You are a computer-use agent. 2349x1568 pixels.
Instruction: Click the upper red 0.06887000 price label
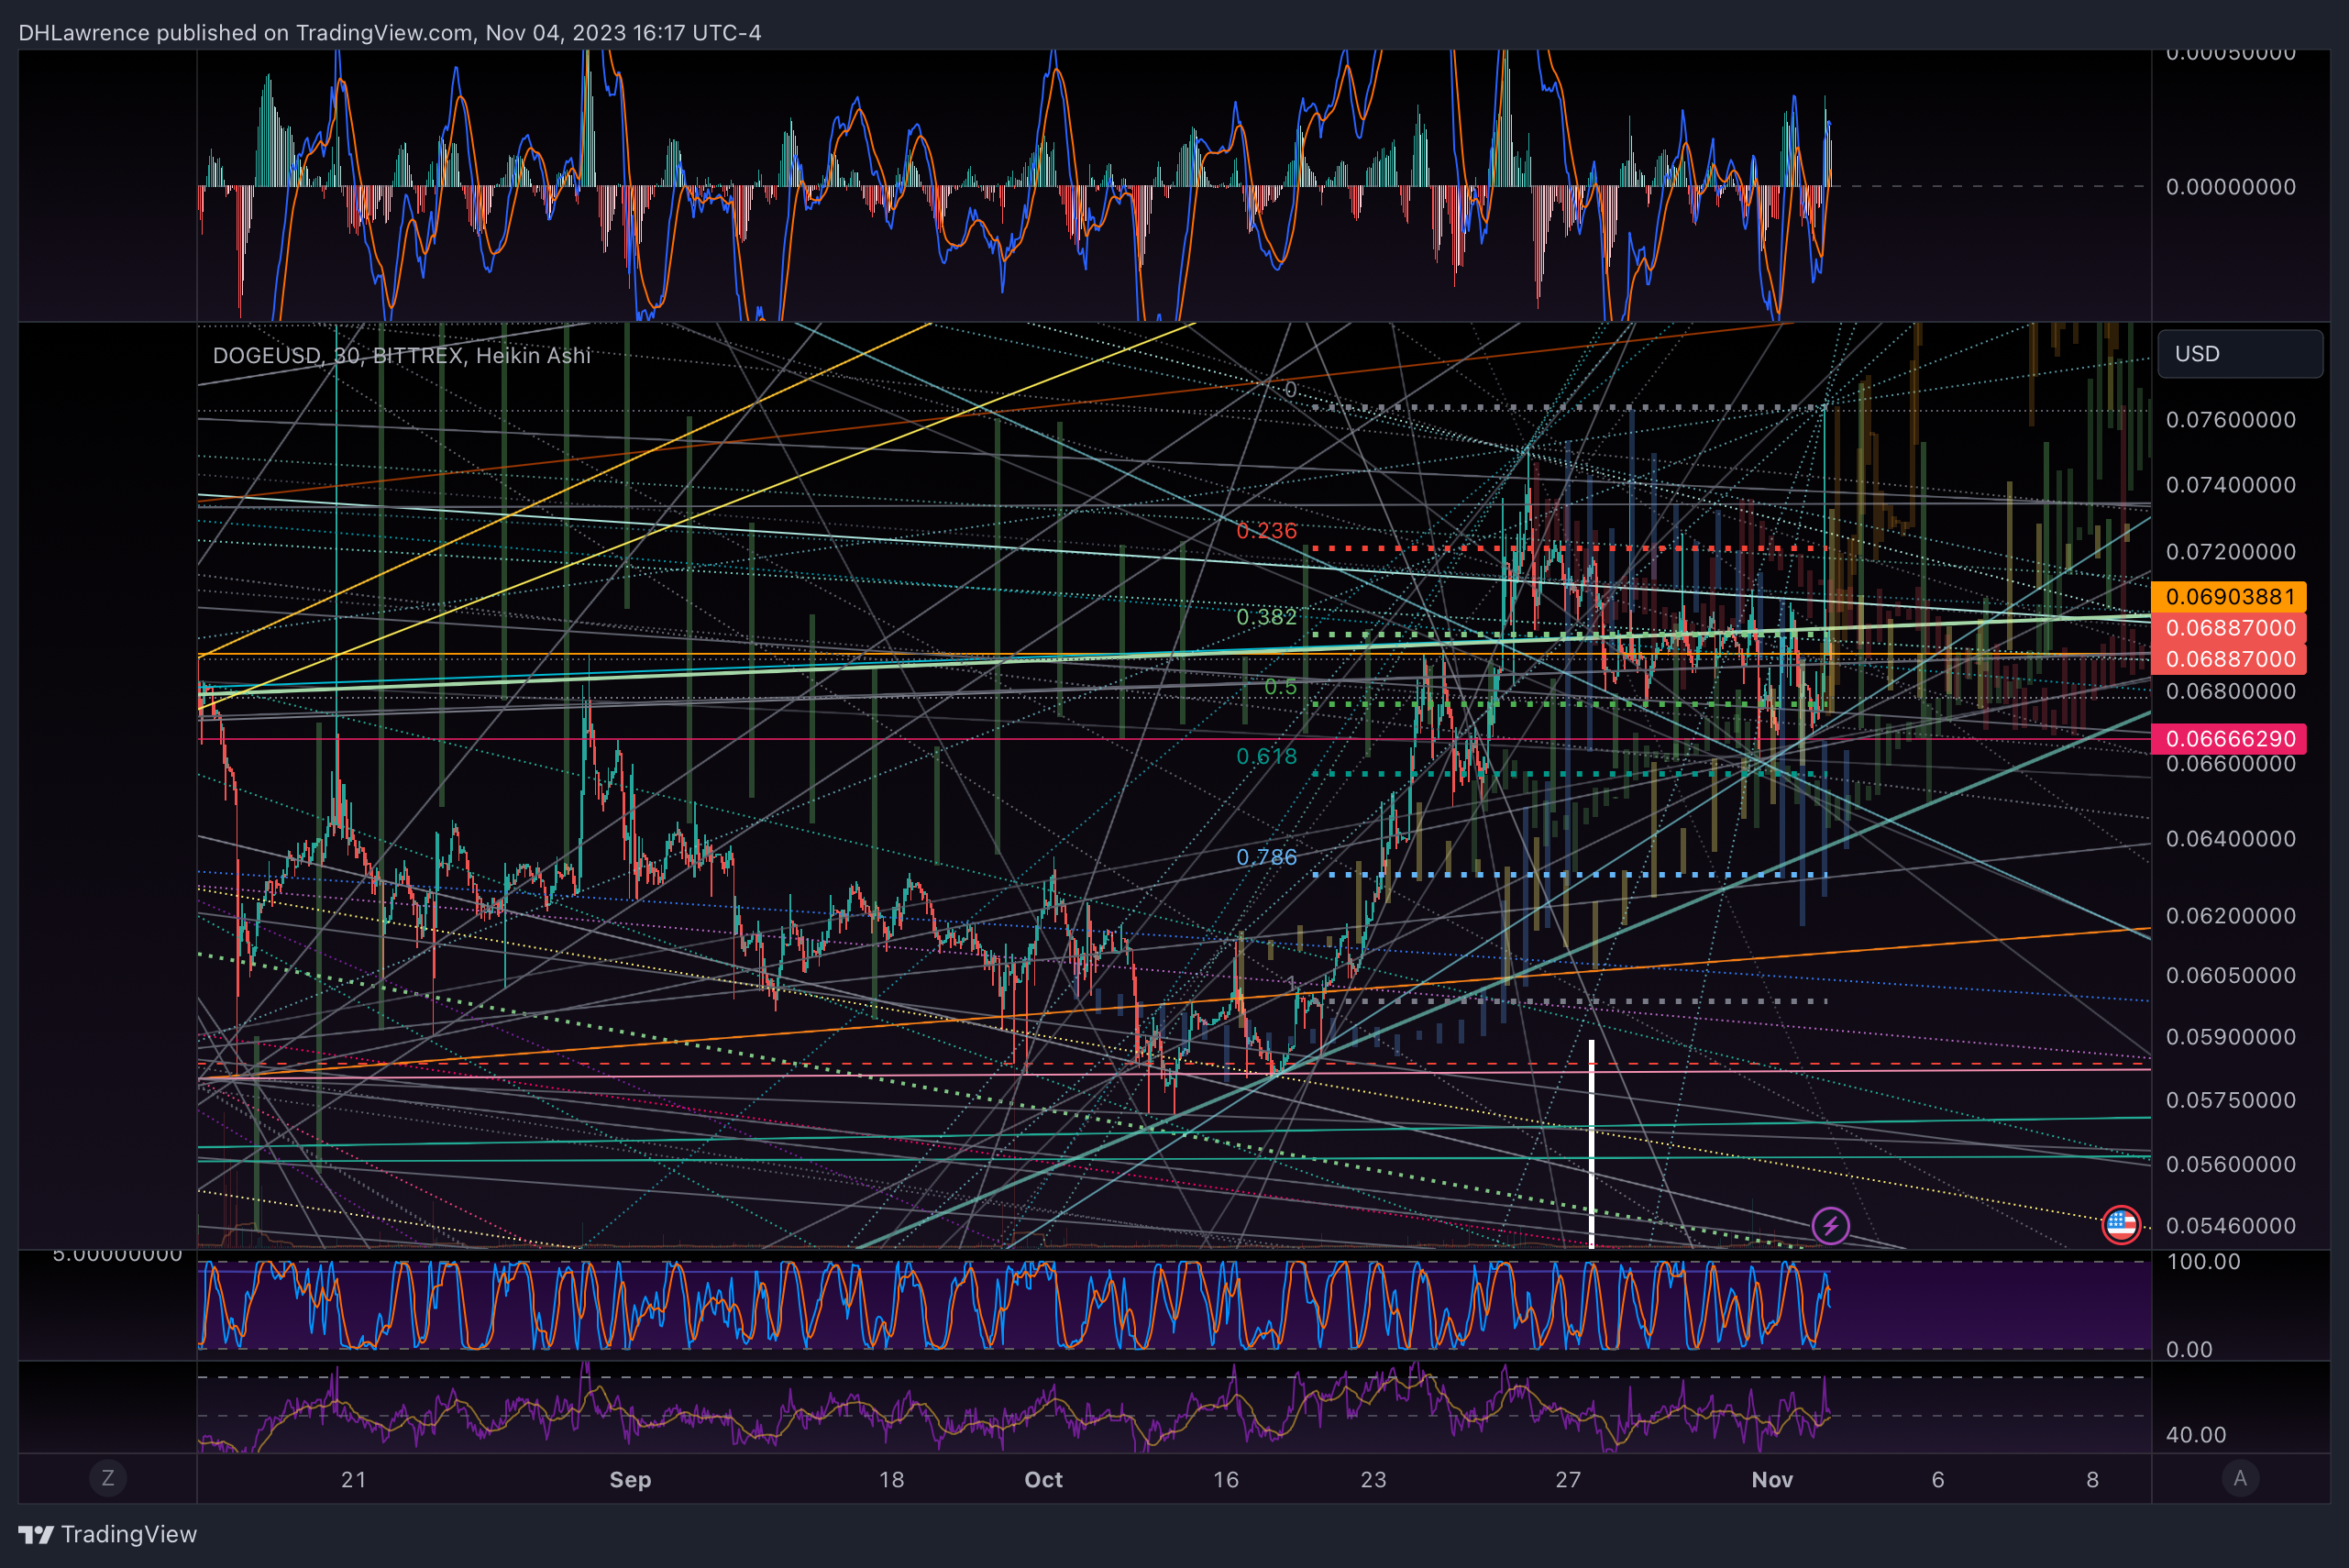point(2229,628)
